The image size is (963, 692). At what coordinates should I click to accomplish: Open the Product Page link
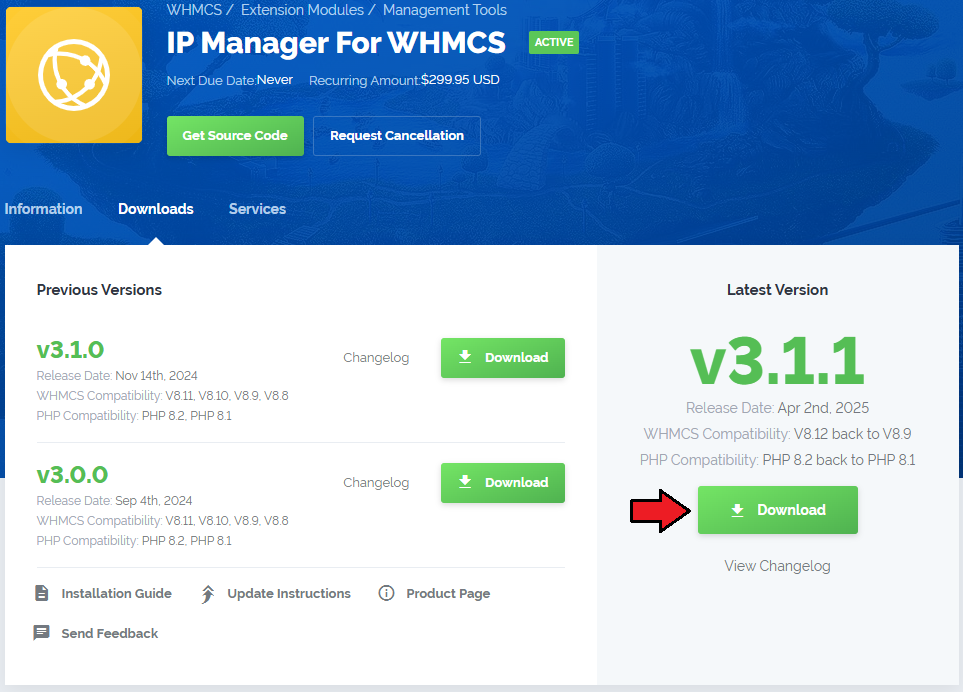[448, 593]
